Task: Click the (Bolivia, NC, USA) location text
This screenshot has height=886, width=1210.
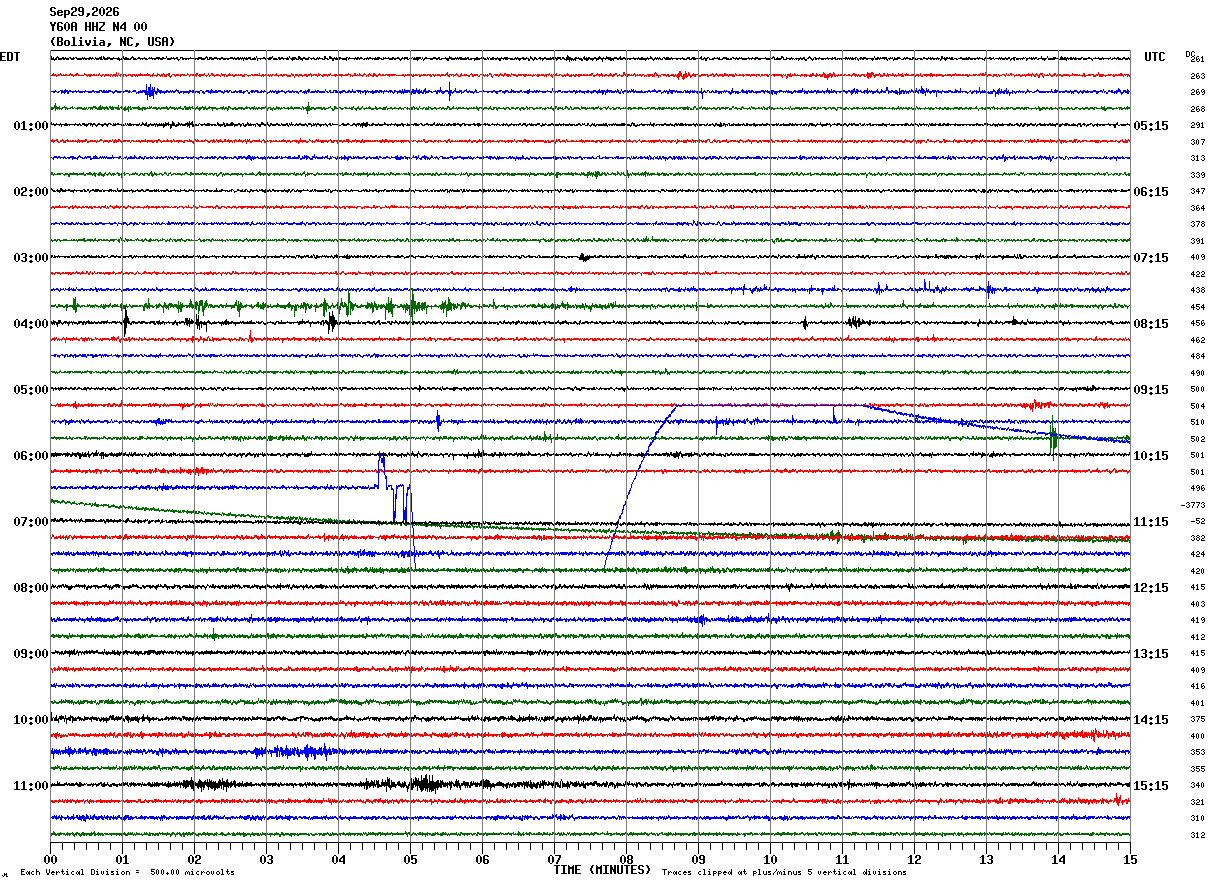Action: pos(112,42)
